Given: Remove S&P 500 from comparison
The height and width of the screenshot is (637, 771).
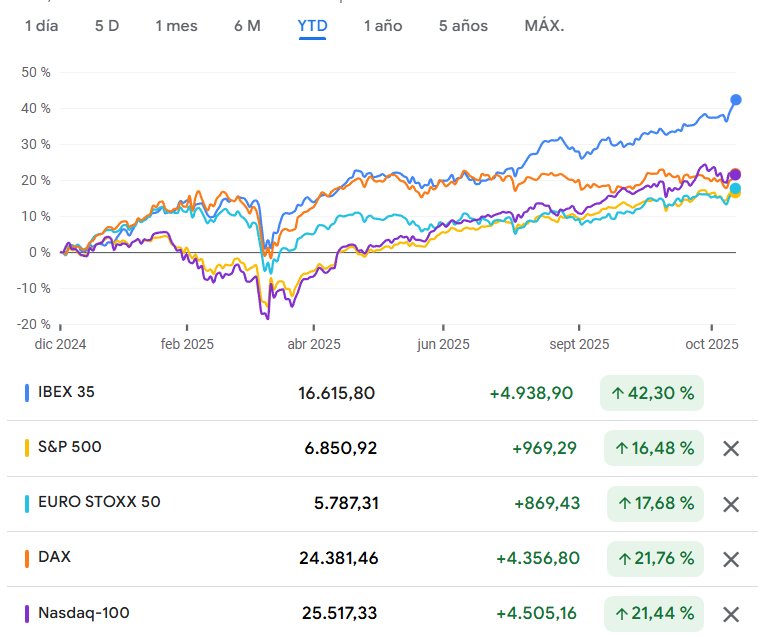Looking at the screenshot, I should 731,448.
